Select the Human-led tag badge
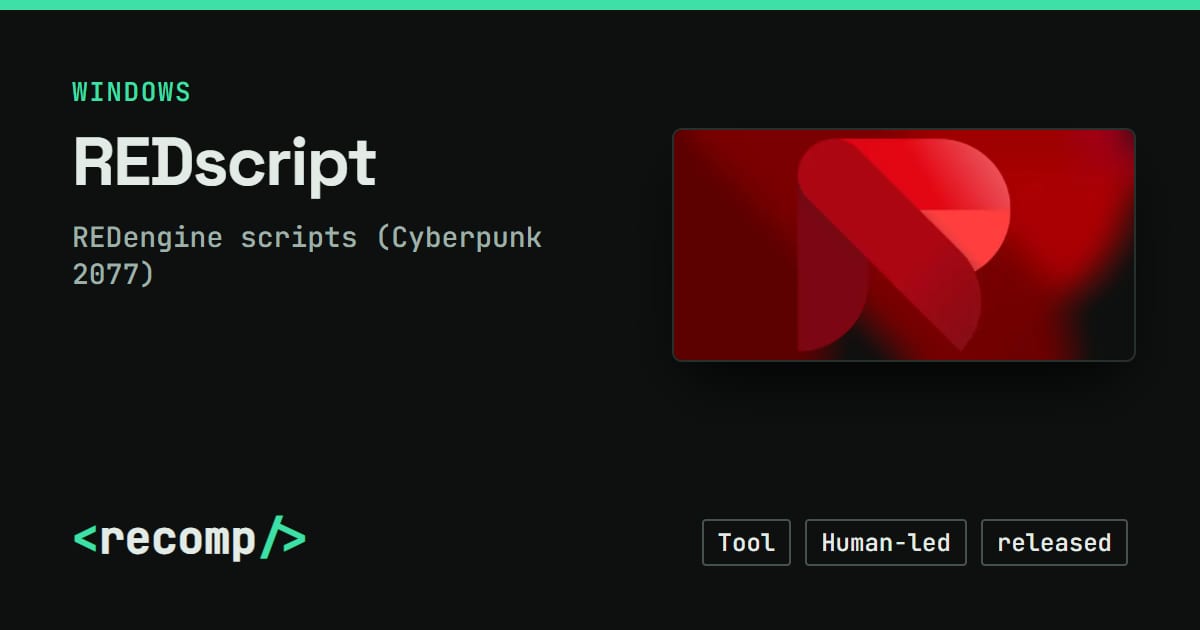1200x630 pixels. [885, 543]
